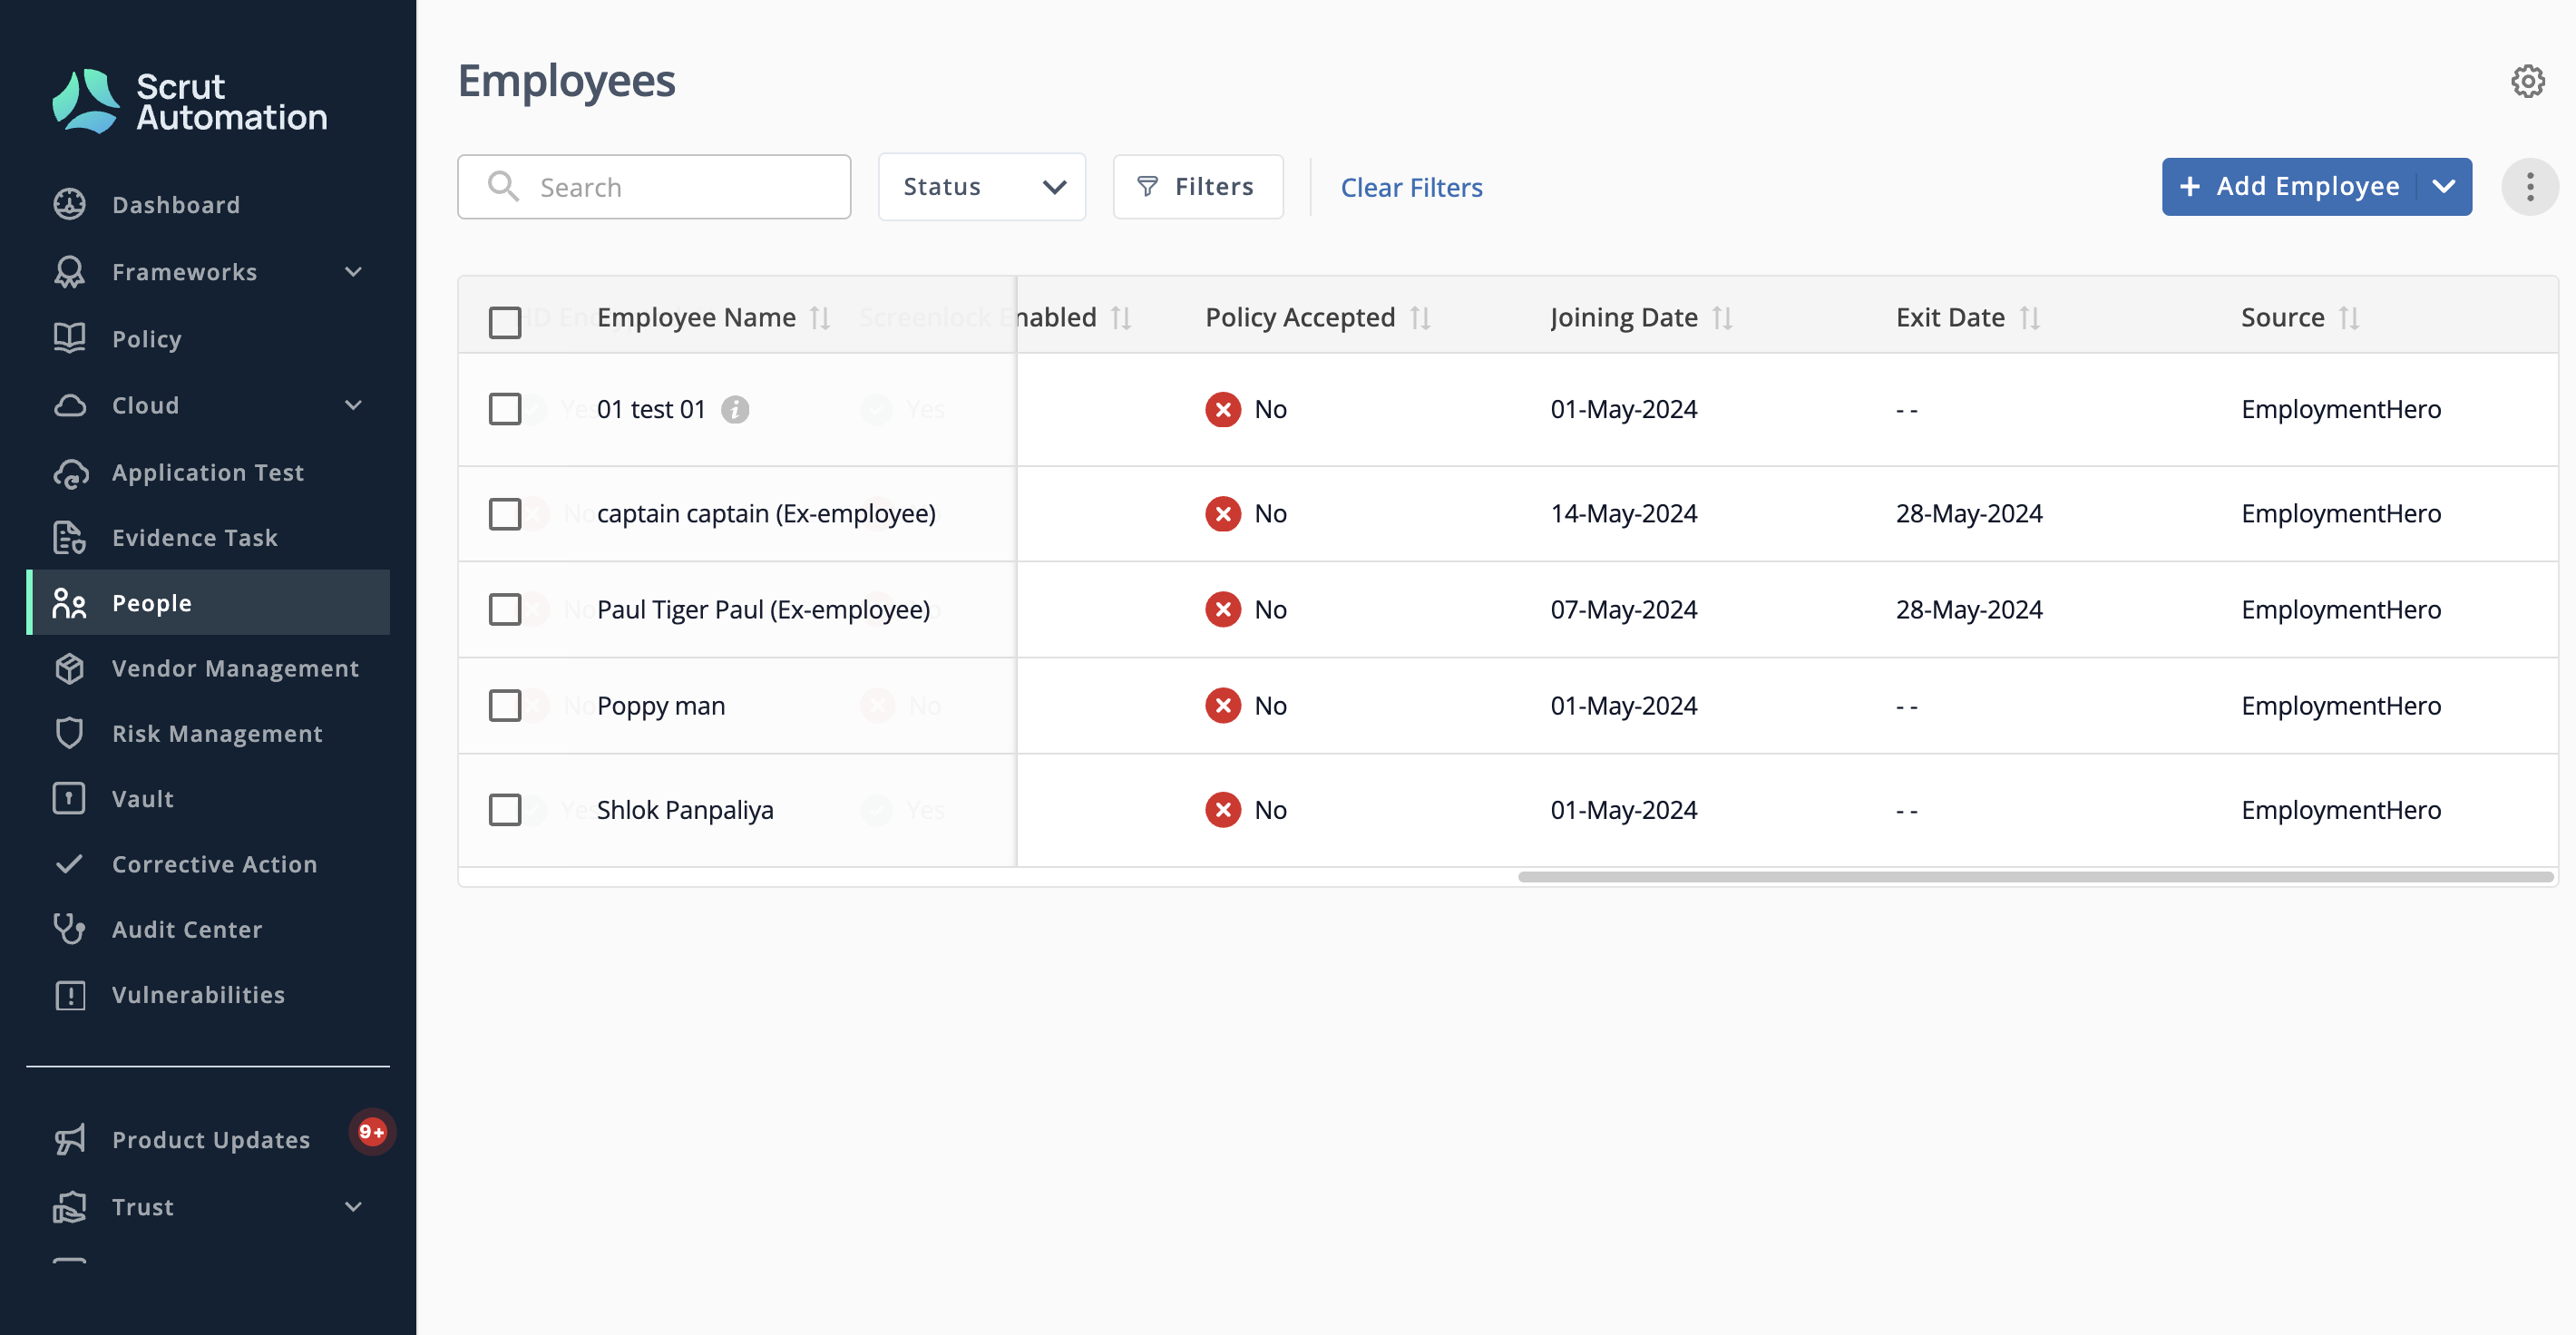Open the Add Employee dropdown arrow
Screen dimensions: 2576x1335
(2443, 186)
